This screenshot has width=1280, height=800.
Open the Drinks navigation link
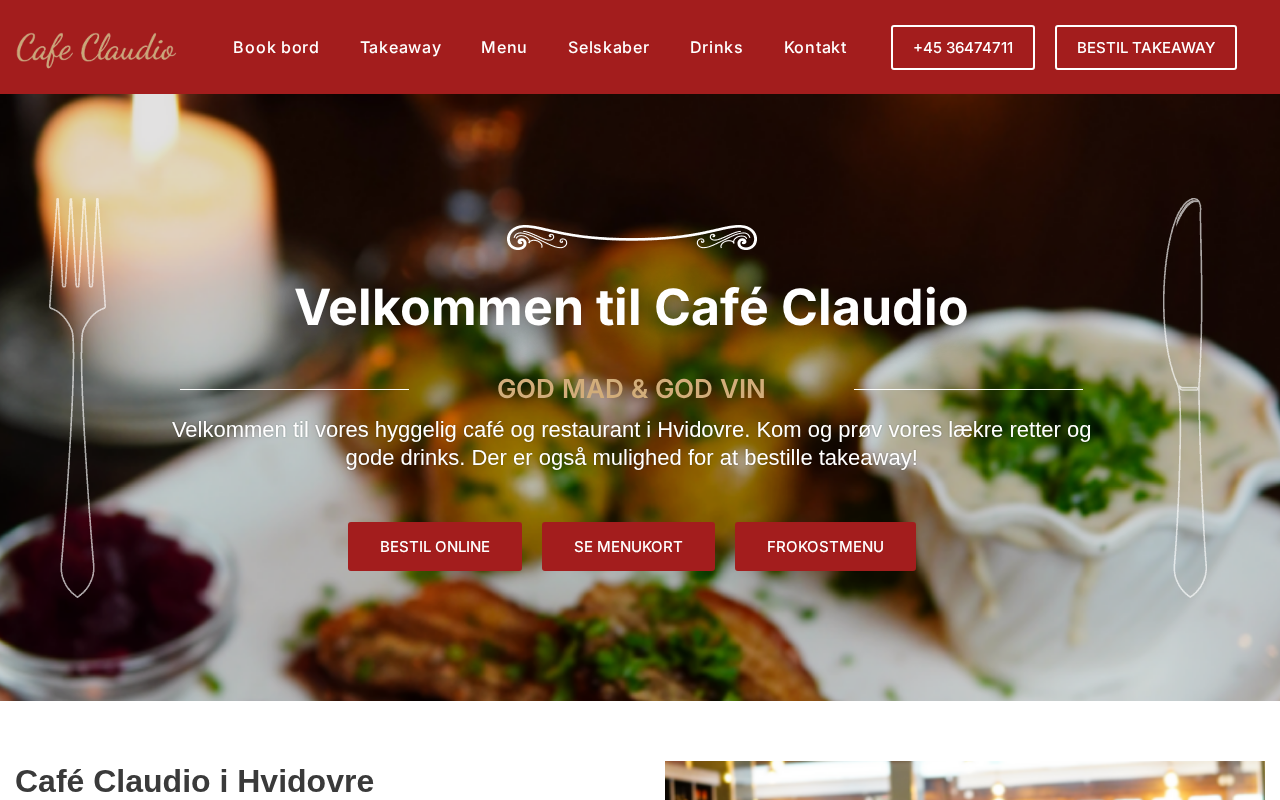tap(717, 47)
